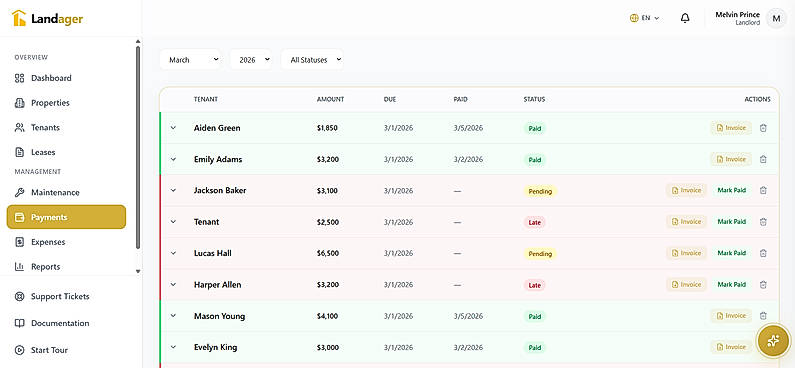Expand Lucas Hall's payment row
Image resolution: width=795 pixels, height=368 pixels.
[x=173, y=253]
